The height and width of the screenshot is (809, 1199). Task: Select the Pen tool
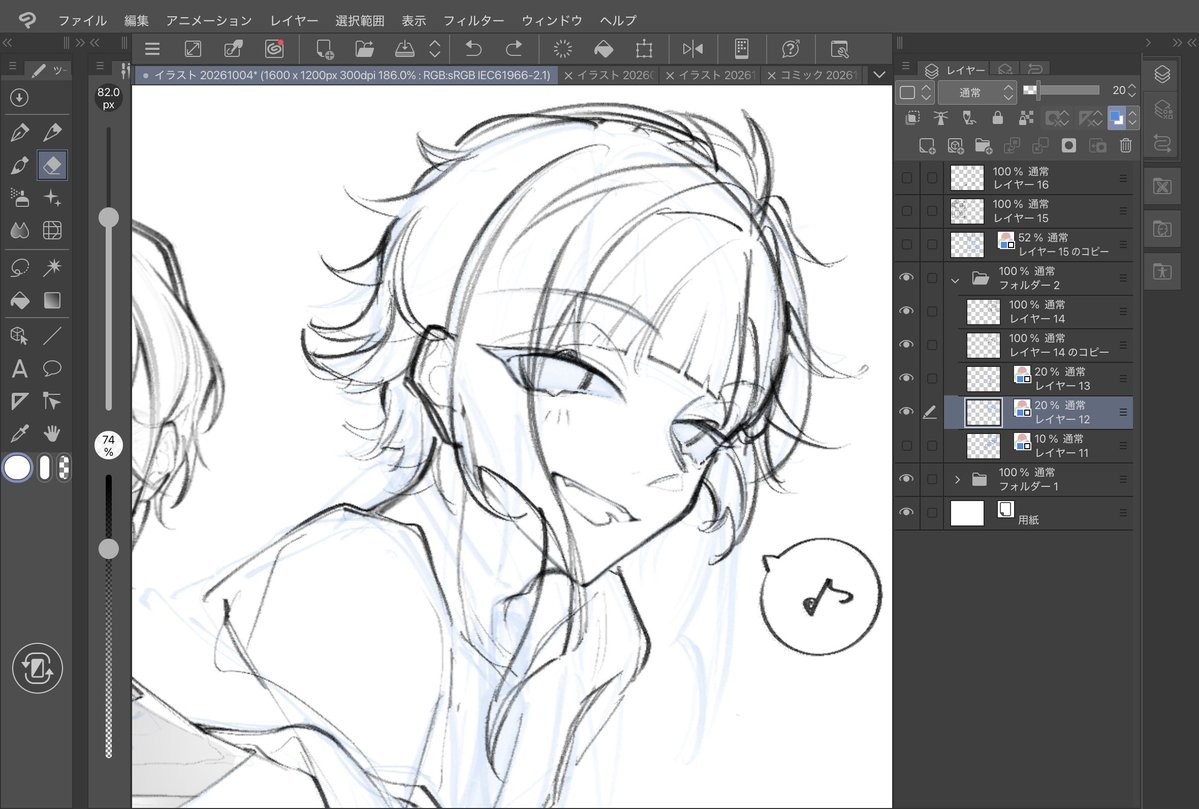click(20, 132)
